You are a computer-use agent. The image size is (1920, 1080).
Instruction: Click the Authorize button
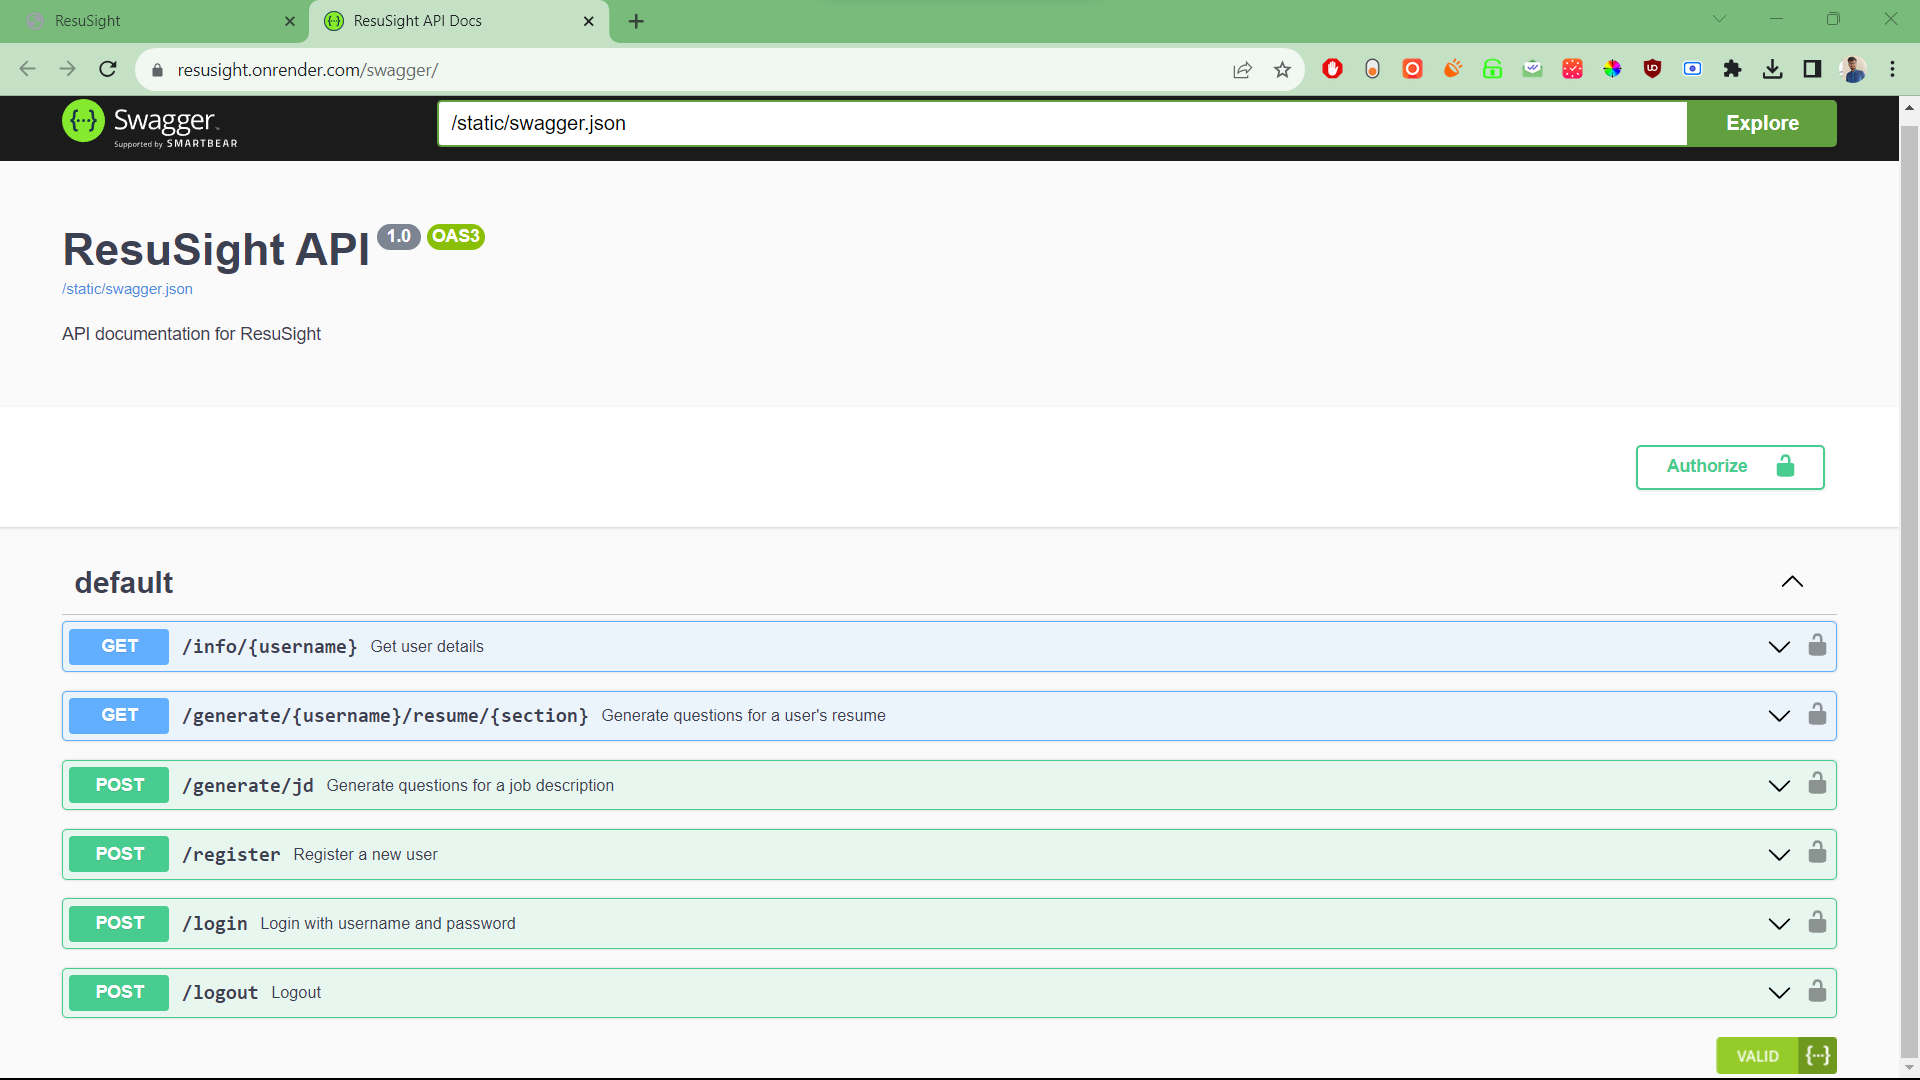click(x=1729, y=467)
